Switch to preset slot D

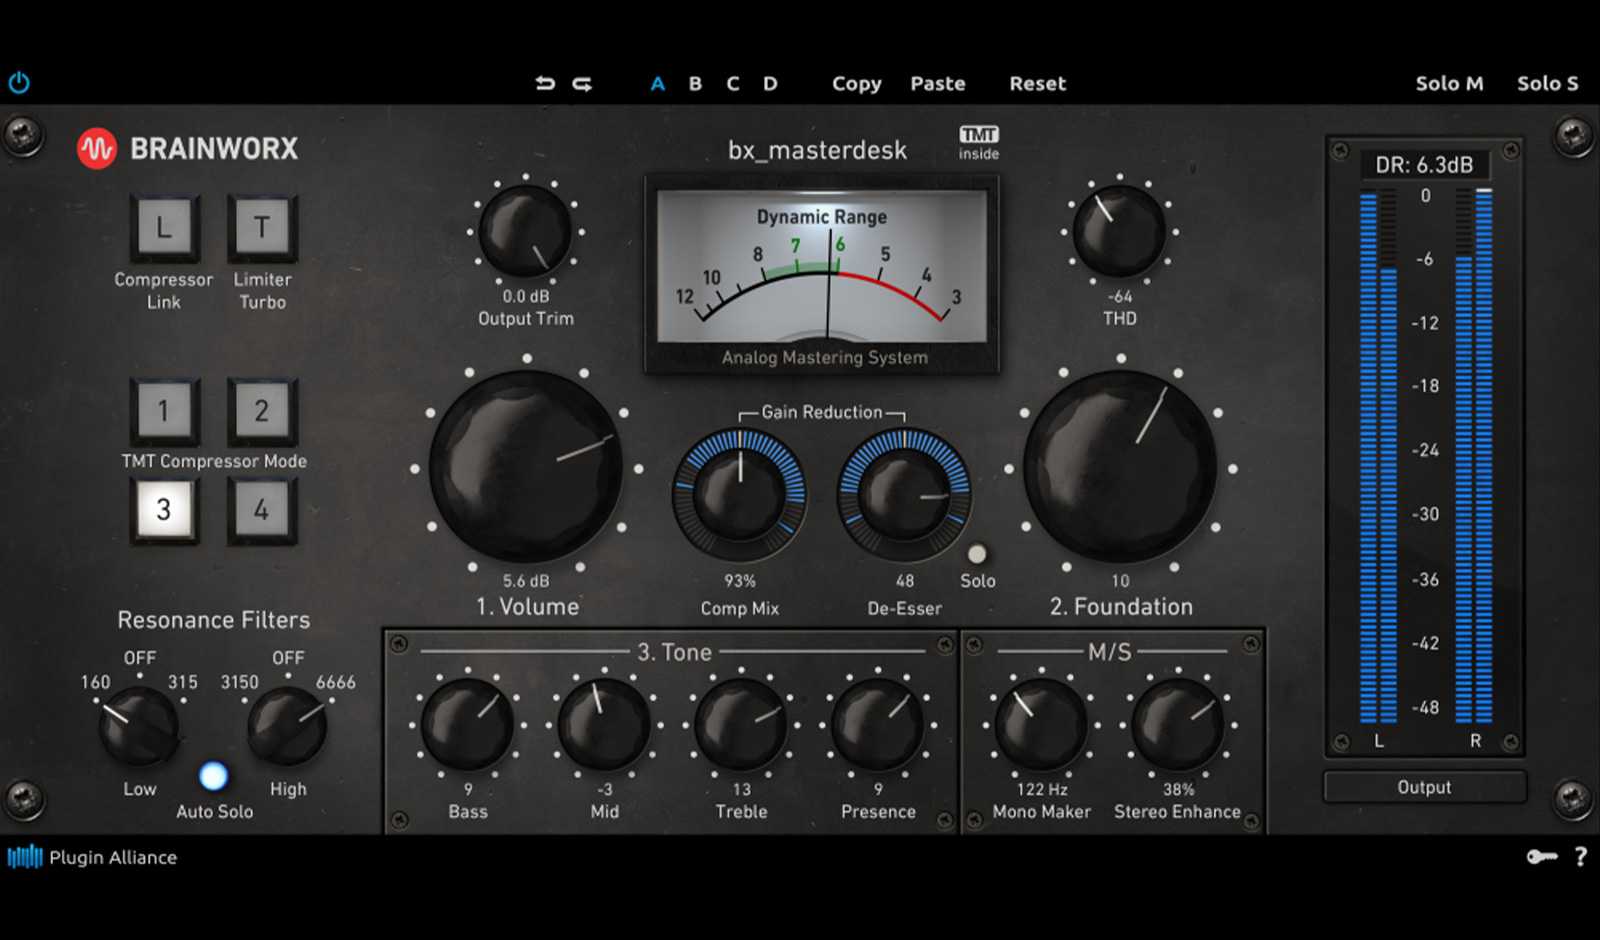point(769,84)
